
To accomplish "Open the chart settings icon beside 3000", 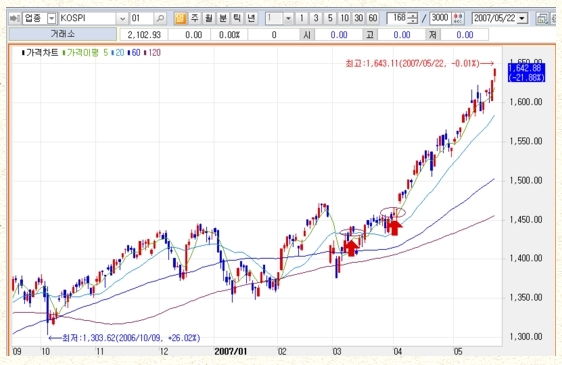I will point(458,18).
